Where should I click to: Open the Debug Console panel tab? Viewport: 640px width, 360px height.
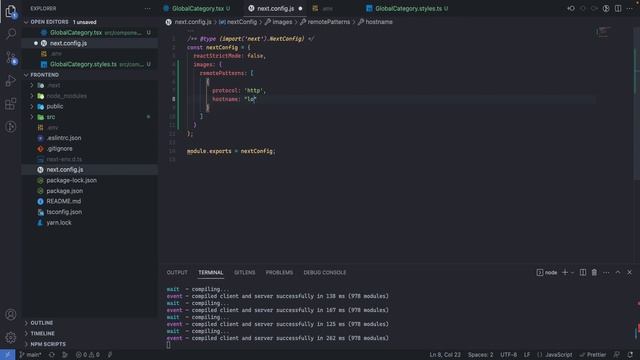coord(324,272)
